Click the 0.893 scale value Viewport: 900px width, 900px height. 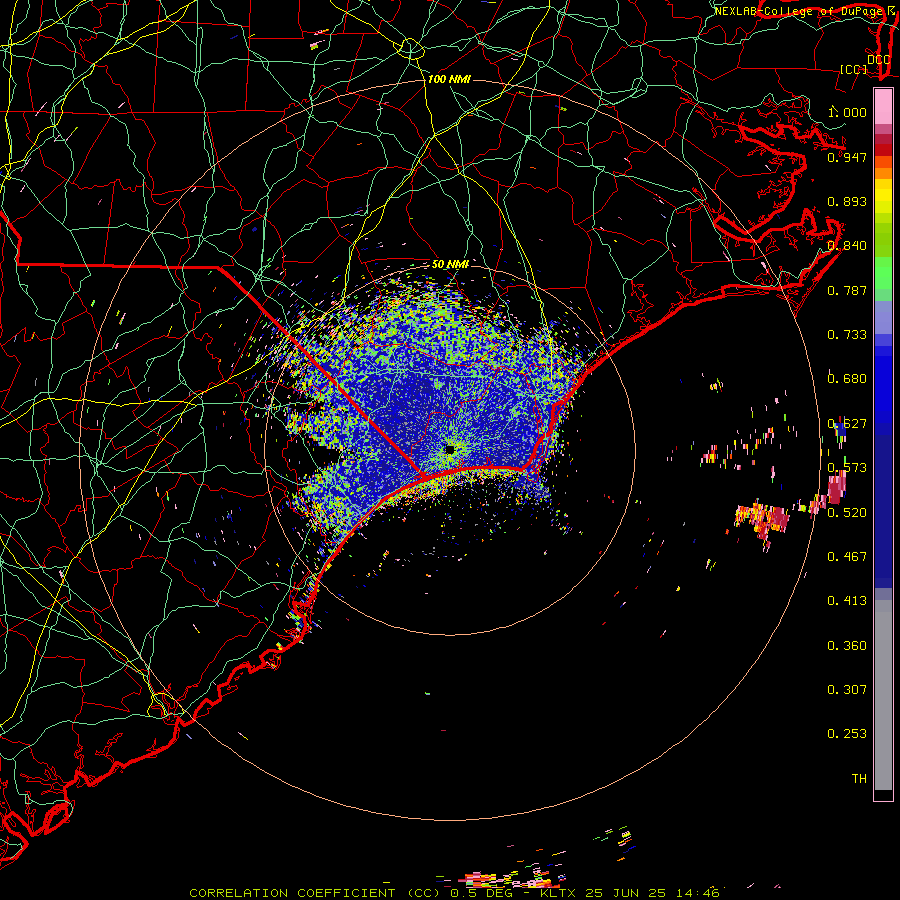[847, 201]
